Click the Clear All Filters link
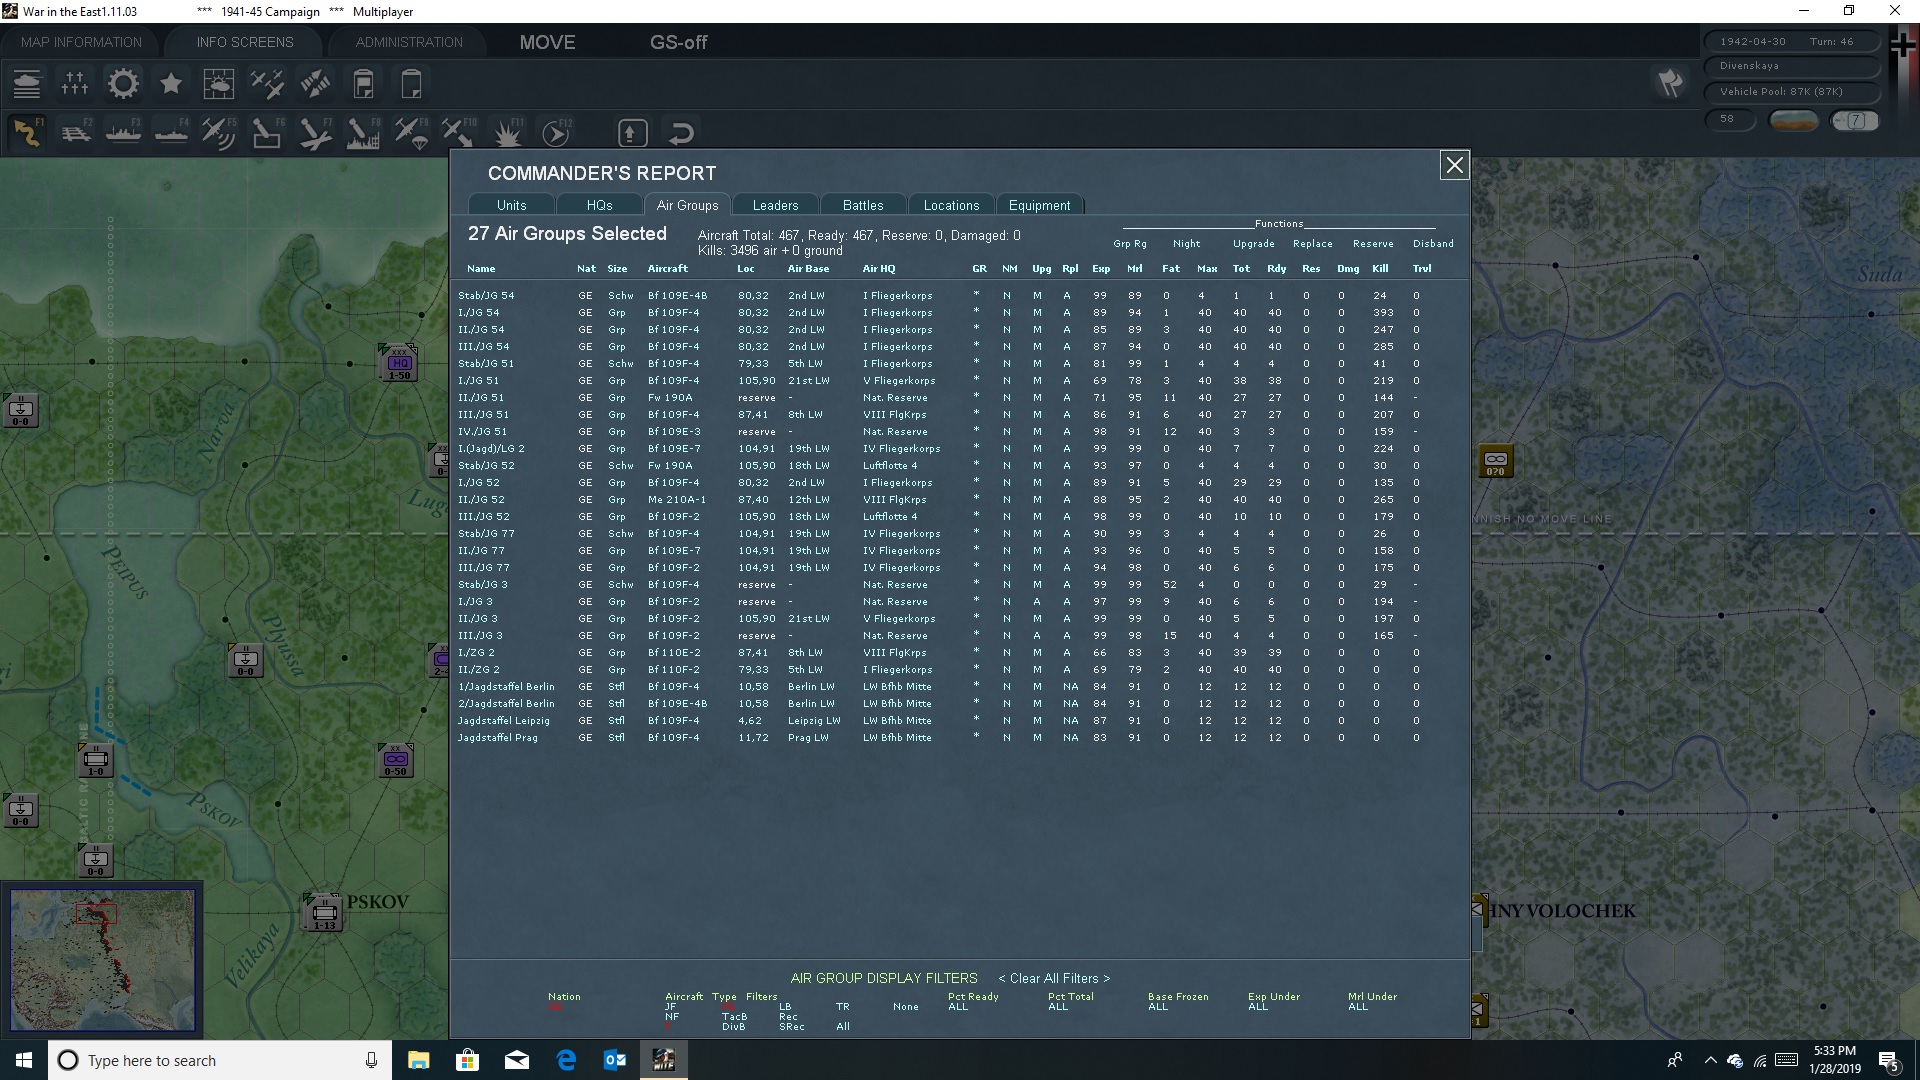 1053,978
